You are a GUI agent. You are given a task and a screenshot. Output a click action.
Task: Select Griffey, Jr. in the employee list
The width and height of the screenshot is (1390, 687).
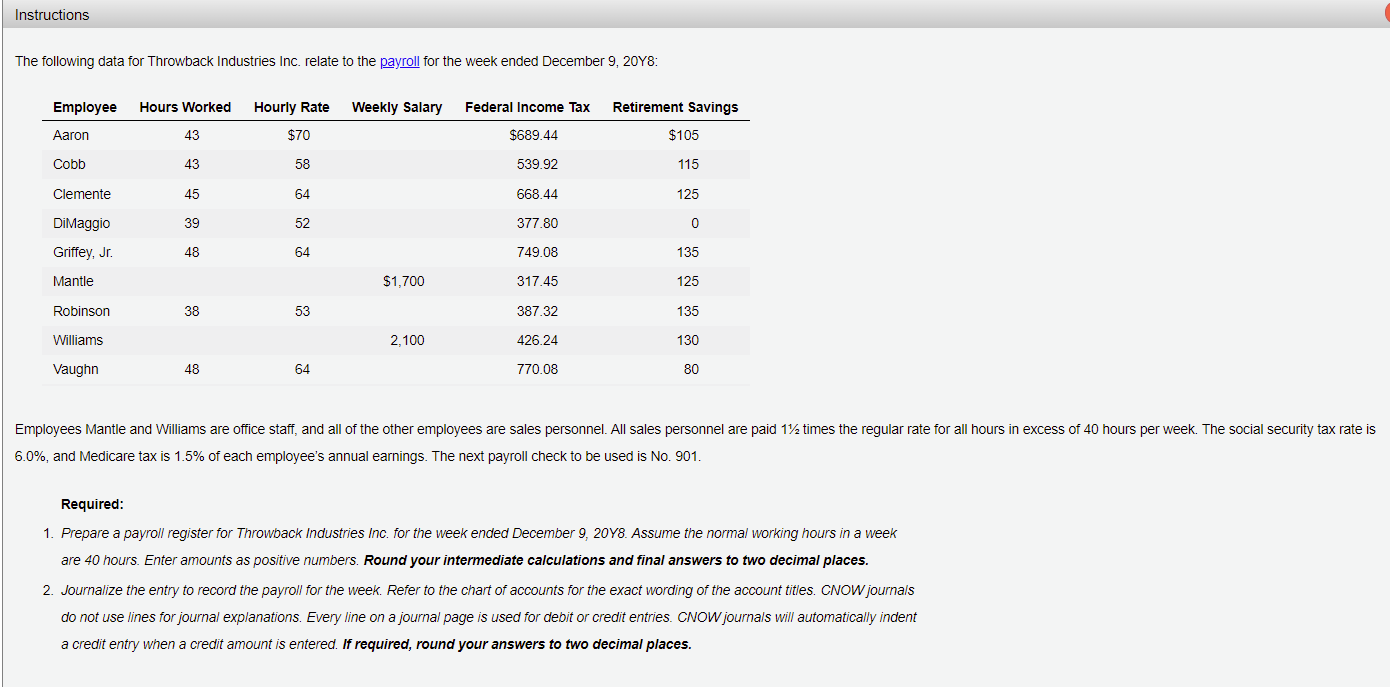[x=84, y=252]
